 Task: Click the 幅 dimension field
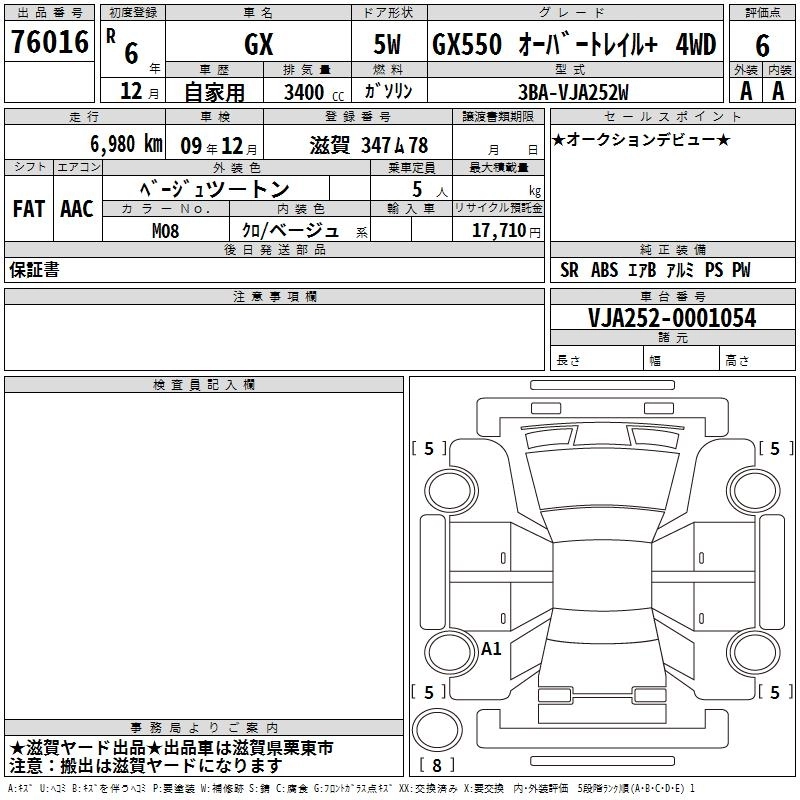pos(682,358)
